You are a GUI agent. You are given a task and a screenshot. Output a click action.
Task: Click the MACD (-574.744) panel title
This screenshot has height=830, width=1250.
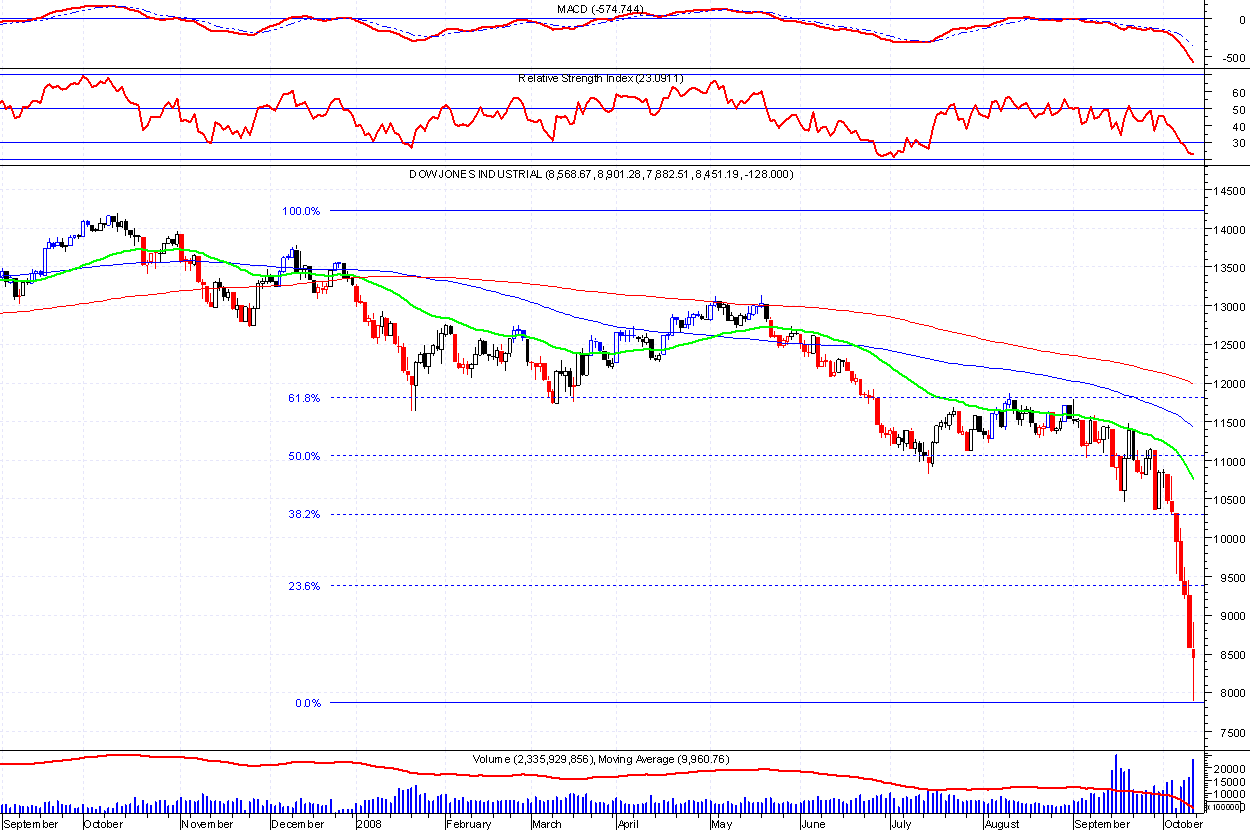(x=599, y=9)
